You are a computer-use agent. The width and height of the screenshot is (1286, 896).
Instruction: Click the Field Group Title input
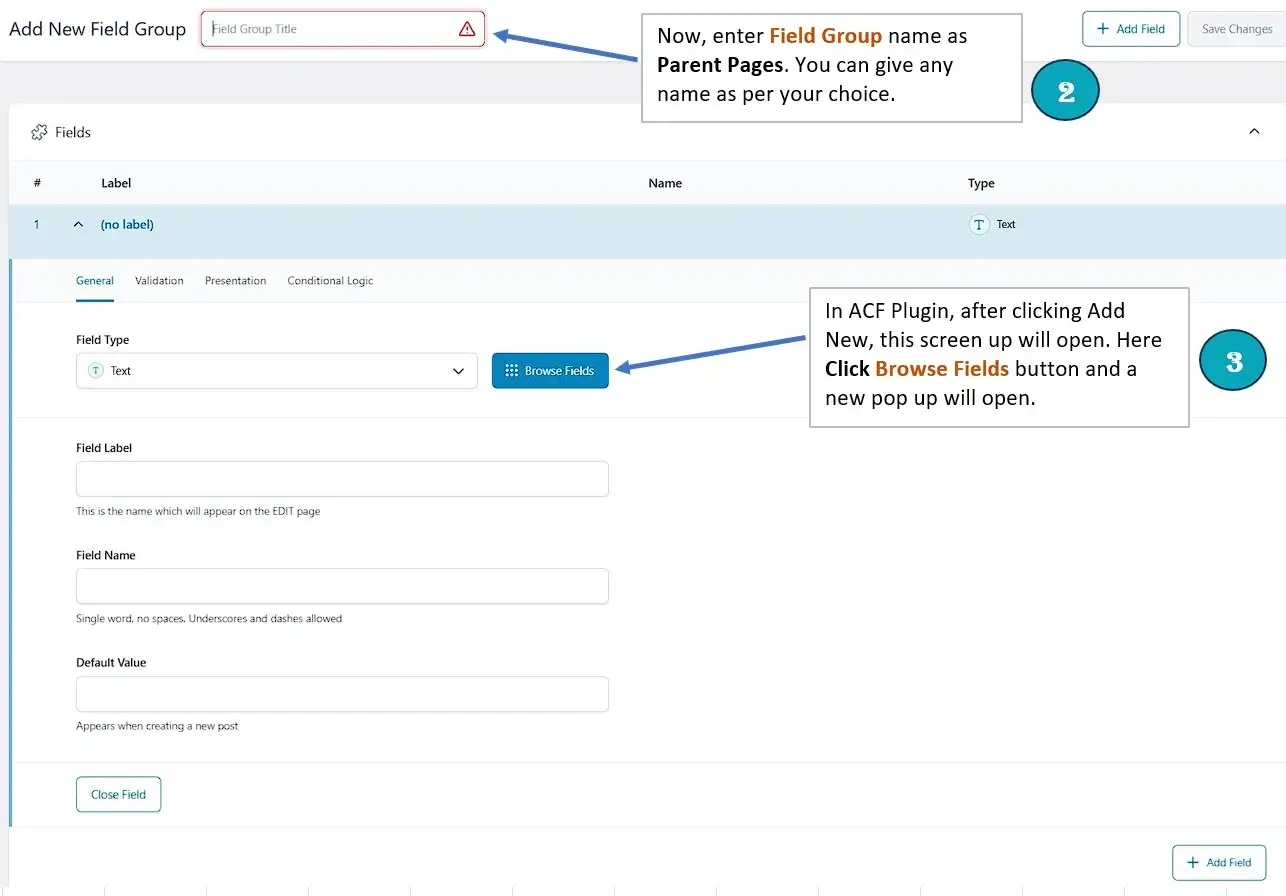(x=342, y=29)
